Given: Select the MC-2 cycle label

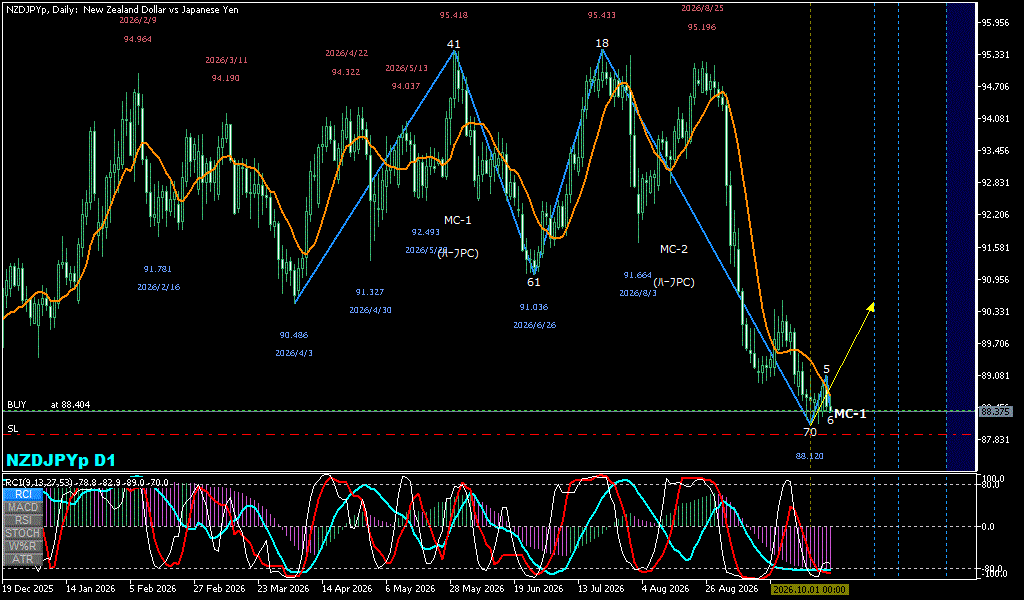Looking at the screenshot, I should coord(673,249).
